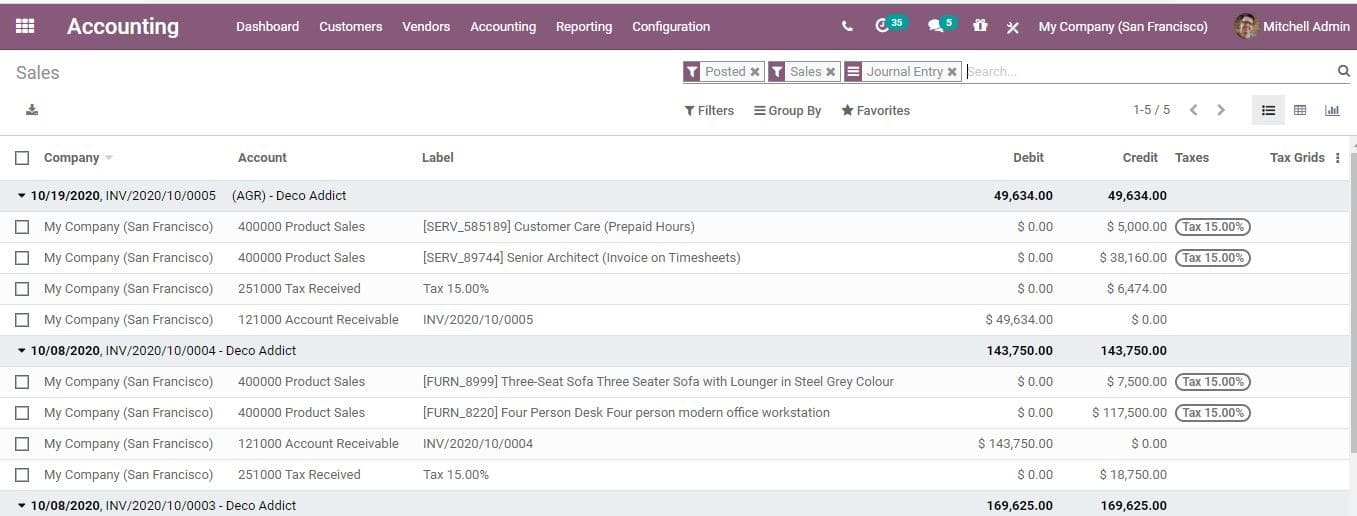Image resolution: width=1357 pixels, height=516 pixels.
Task: Collapse the INV/2020/10/0005 group
Action: (x=22, y=196)
